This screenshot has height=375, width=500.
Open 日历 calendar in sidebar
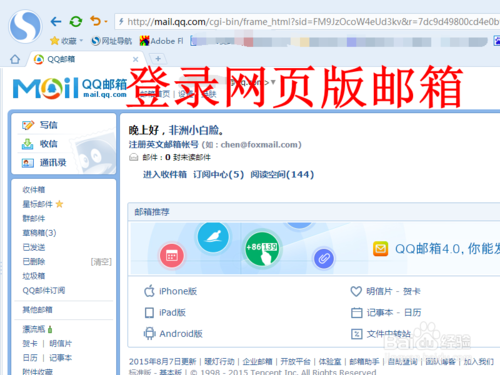(30, 358)
